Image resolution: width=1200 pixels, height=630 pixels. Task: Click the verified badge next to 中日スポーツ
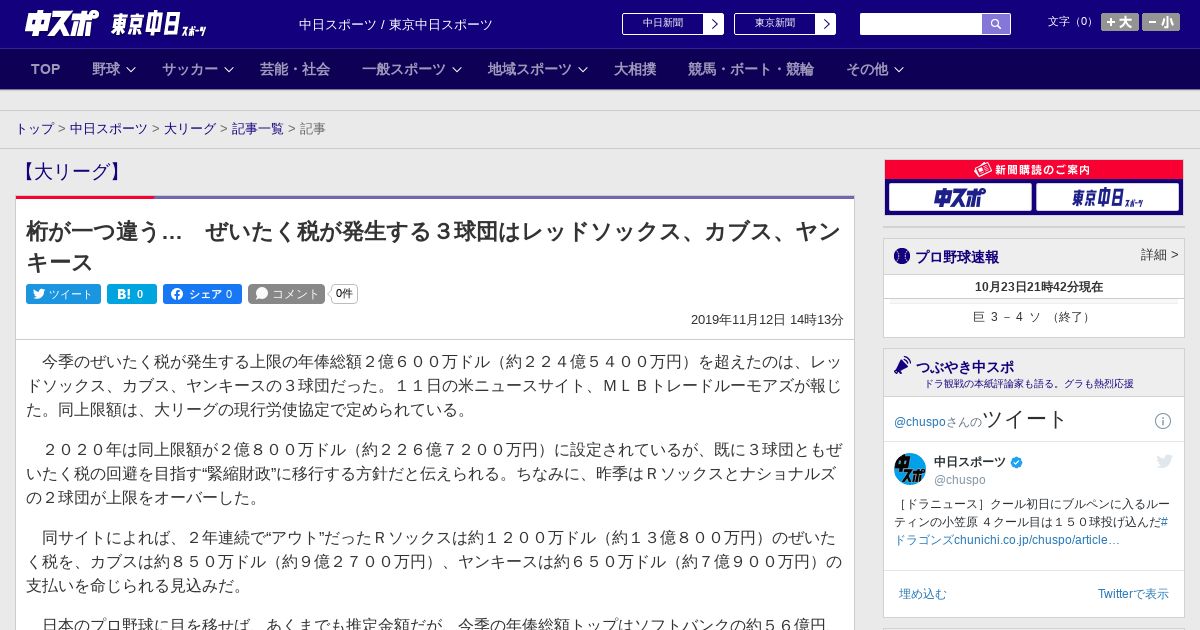[1017, 462]
